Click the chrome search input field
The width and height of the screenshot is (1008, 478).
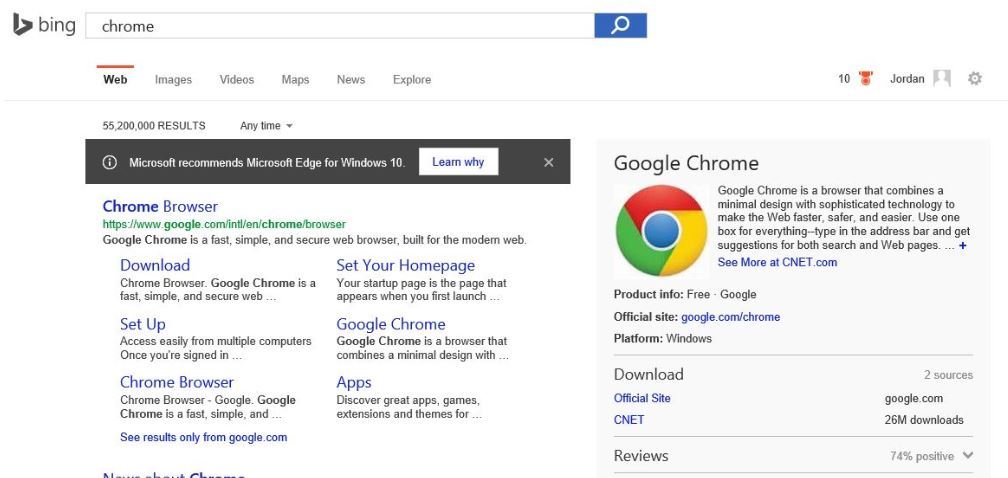pyautogui.click(x=340, y=26)
